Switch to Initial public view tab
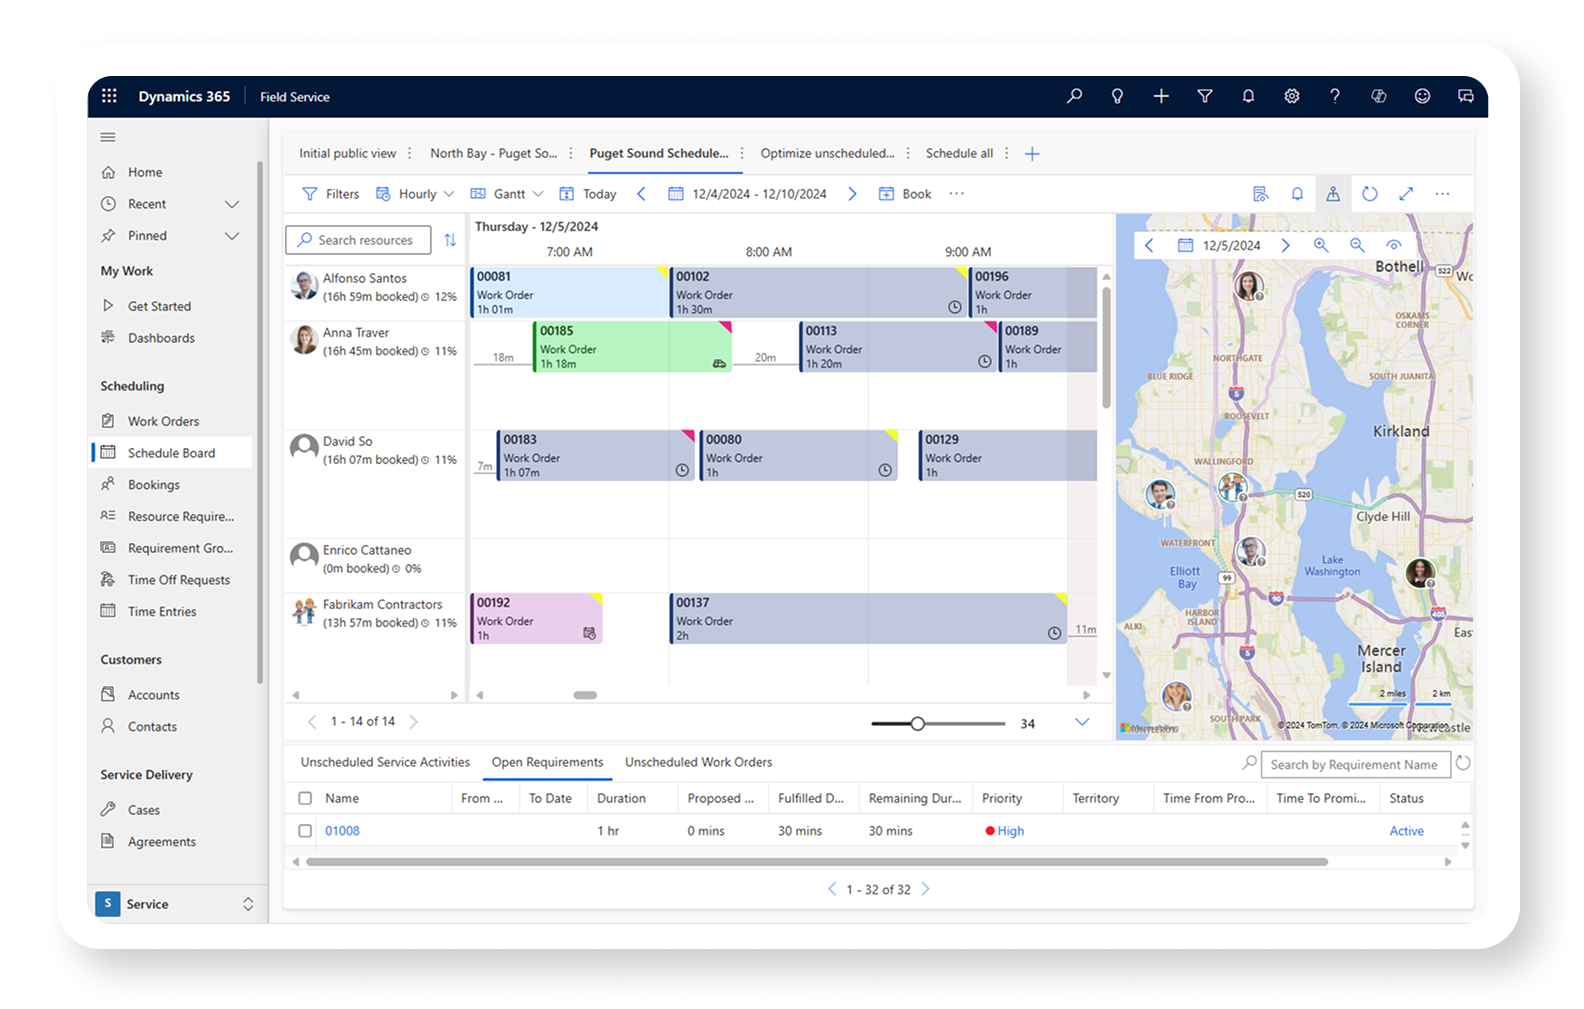 (347, 153)
